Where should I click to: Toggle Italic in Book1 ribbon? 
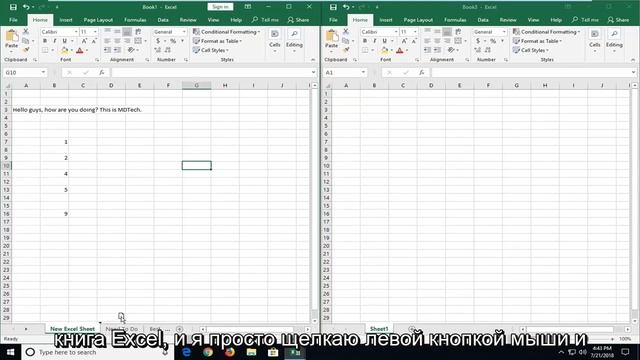pyautogui.click(x=55, y=41)
